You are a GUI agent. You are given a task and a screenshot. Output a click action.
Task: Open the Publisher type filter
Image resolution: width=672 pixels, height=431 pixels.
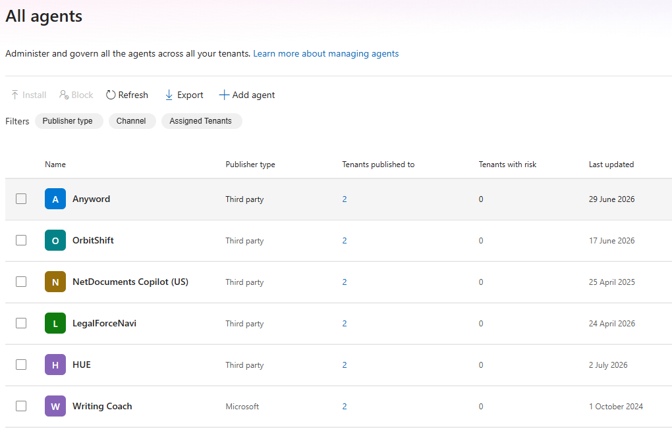pos(69,121)
